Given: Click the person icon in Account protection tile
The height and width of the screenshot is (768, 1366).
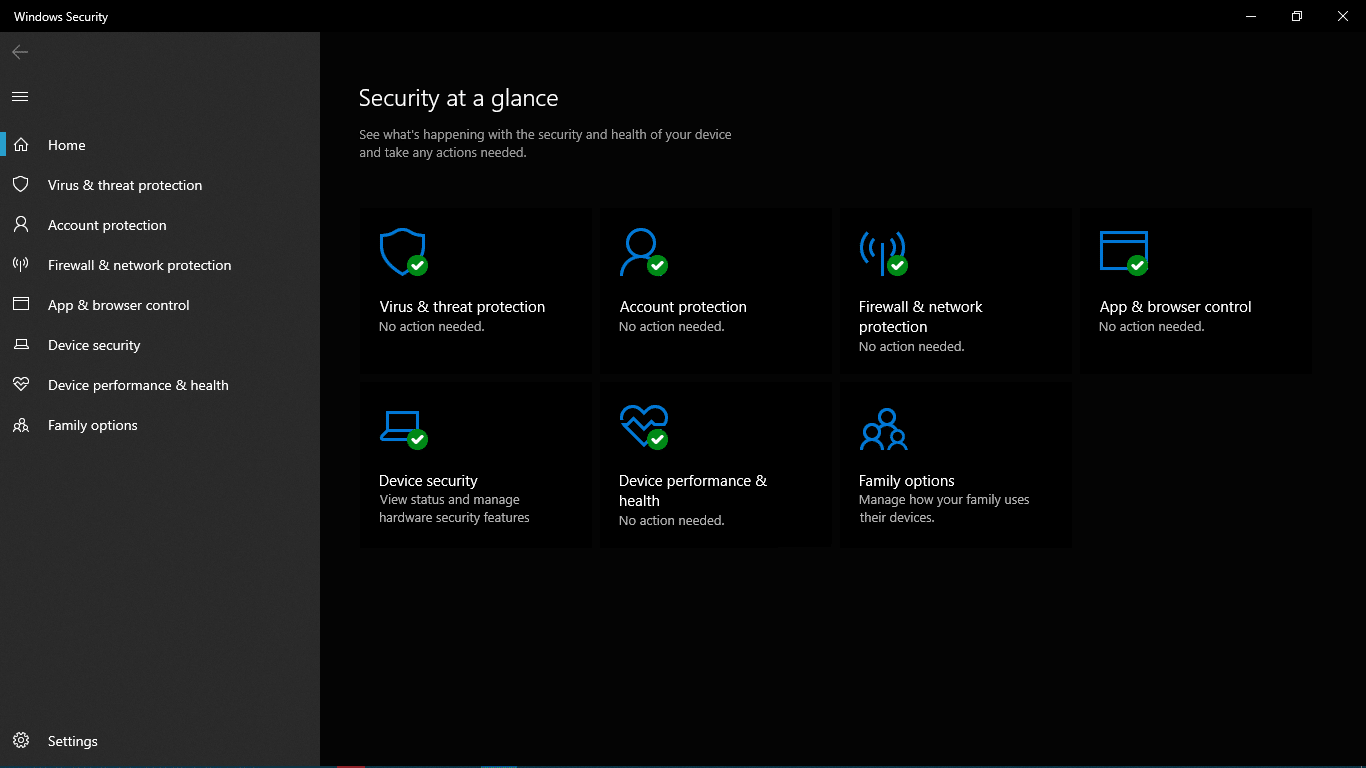Looking at the screenshot, I should click(641, 251).
